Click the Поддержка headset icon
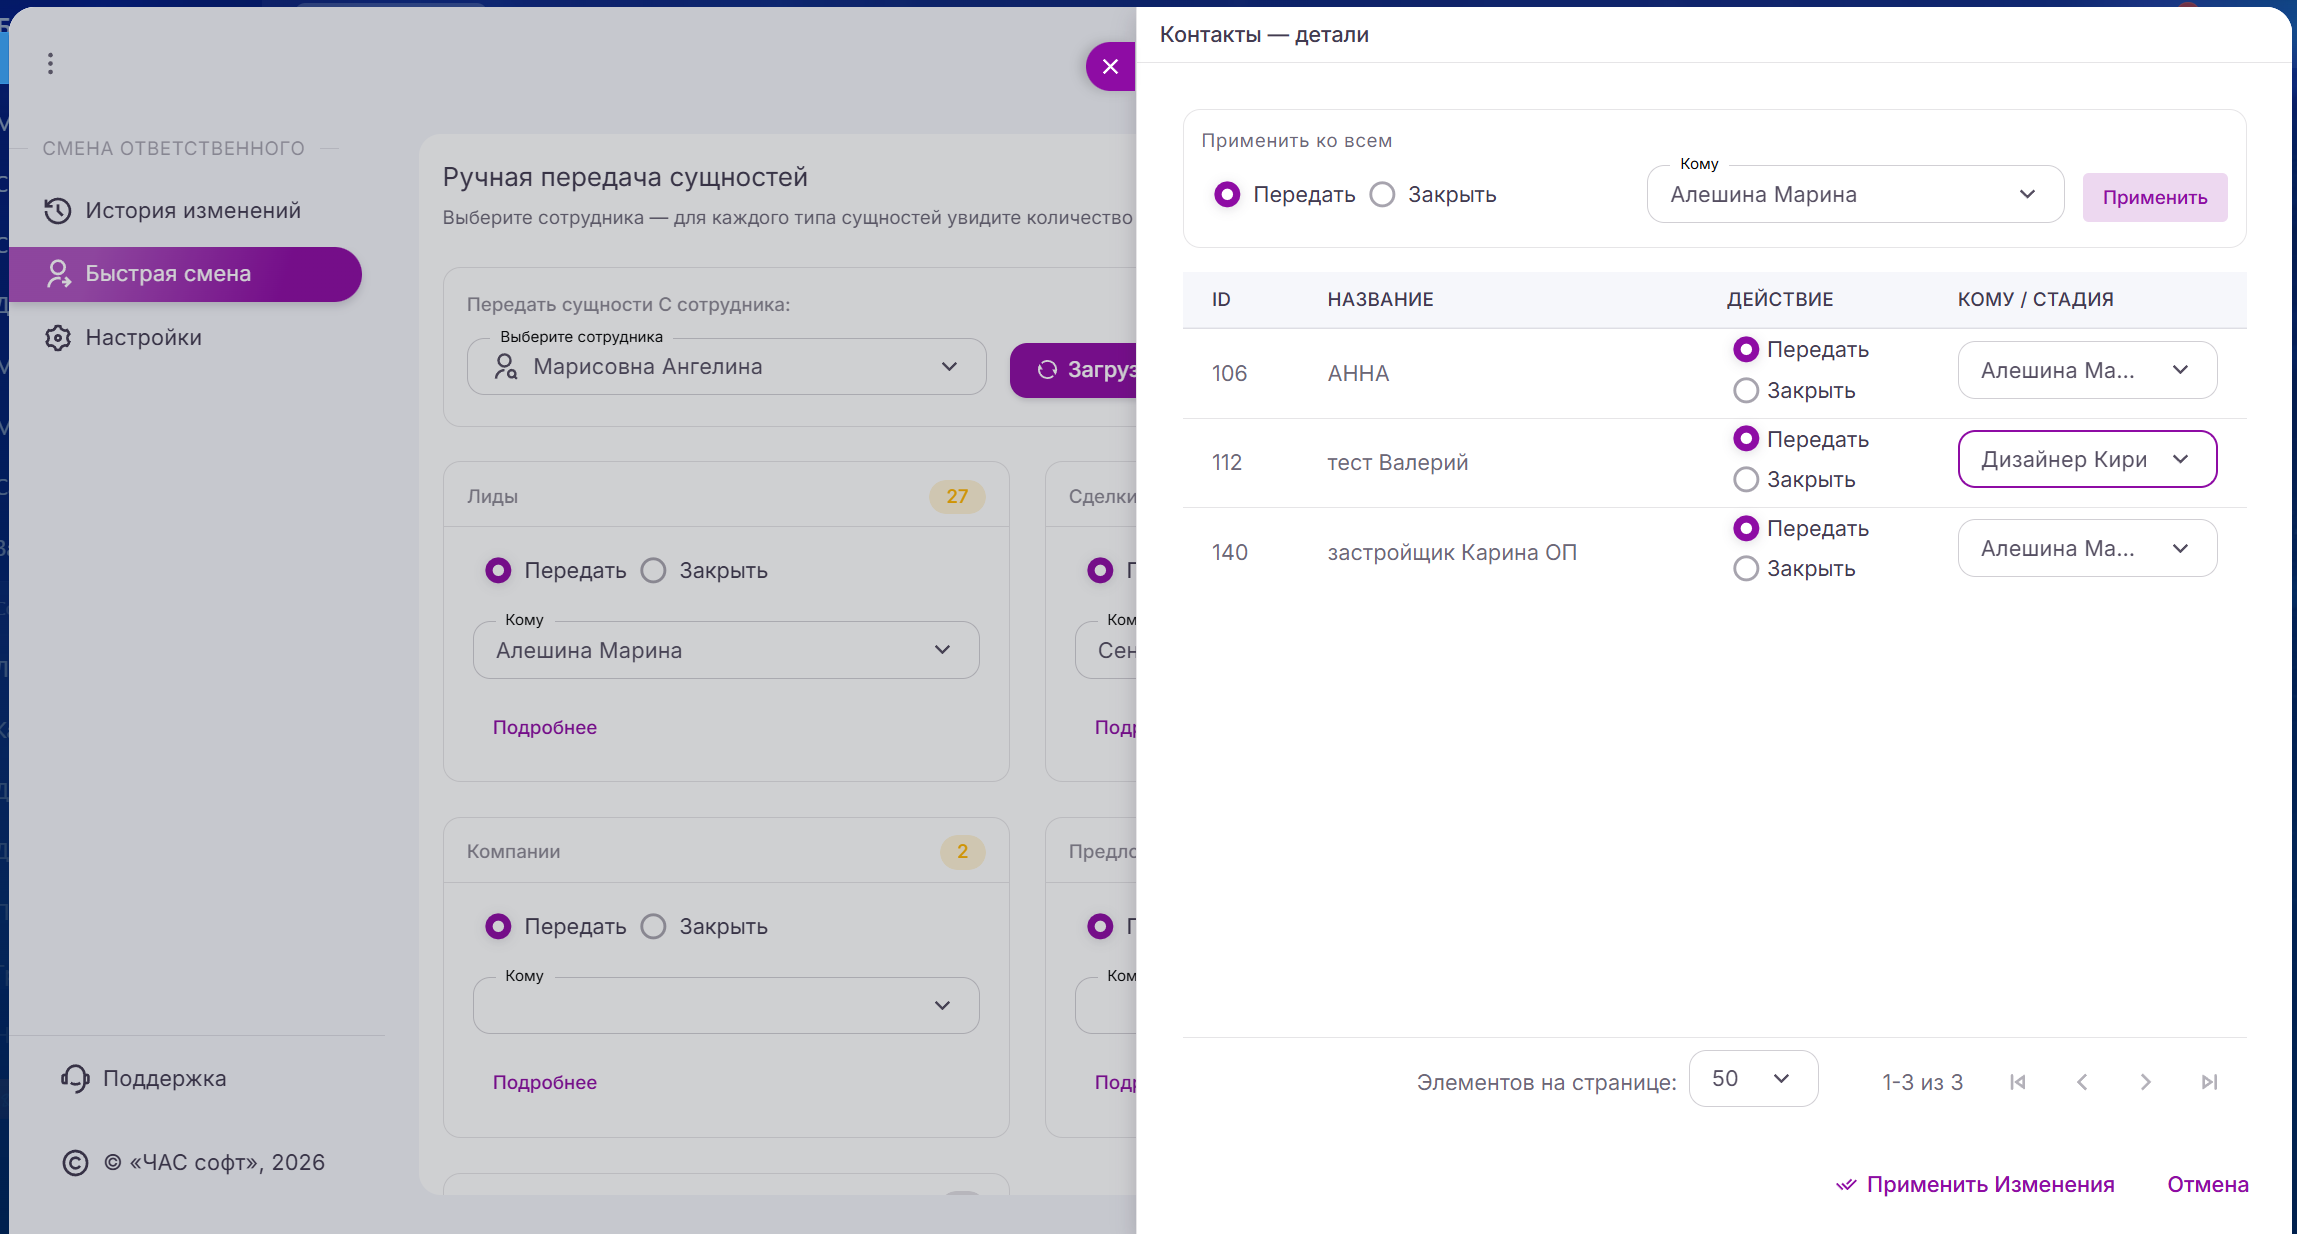 pos(75,1078)
